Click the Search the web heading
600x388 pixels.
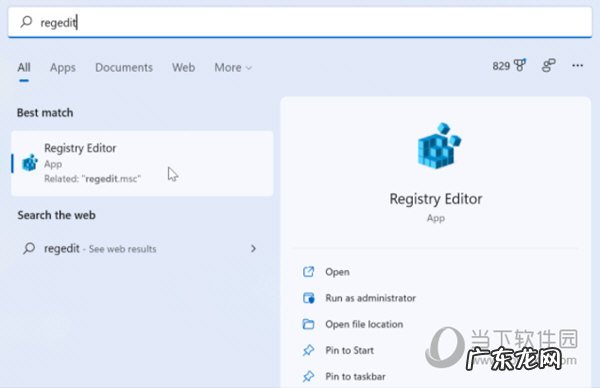56,215
